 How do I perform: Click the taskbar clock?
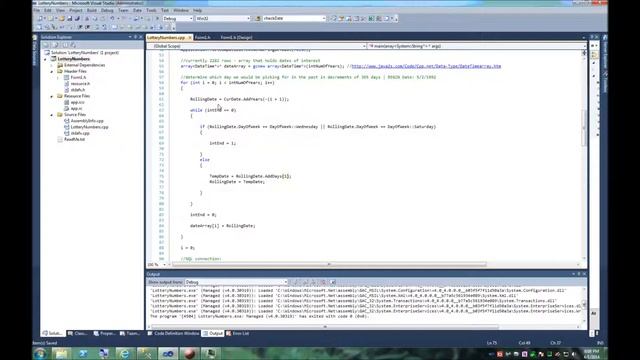pyautogui.click(x=591, y=353)
